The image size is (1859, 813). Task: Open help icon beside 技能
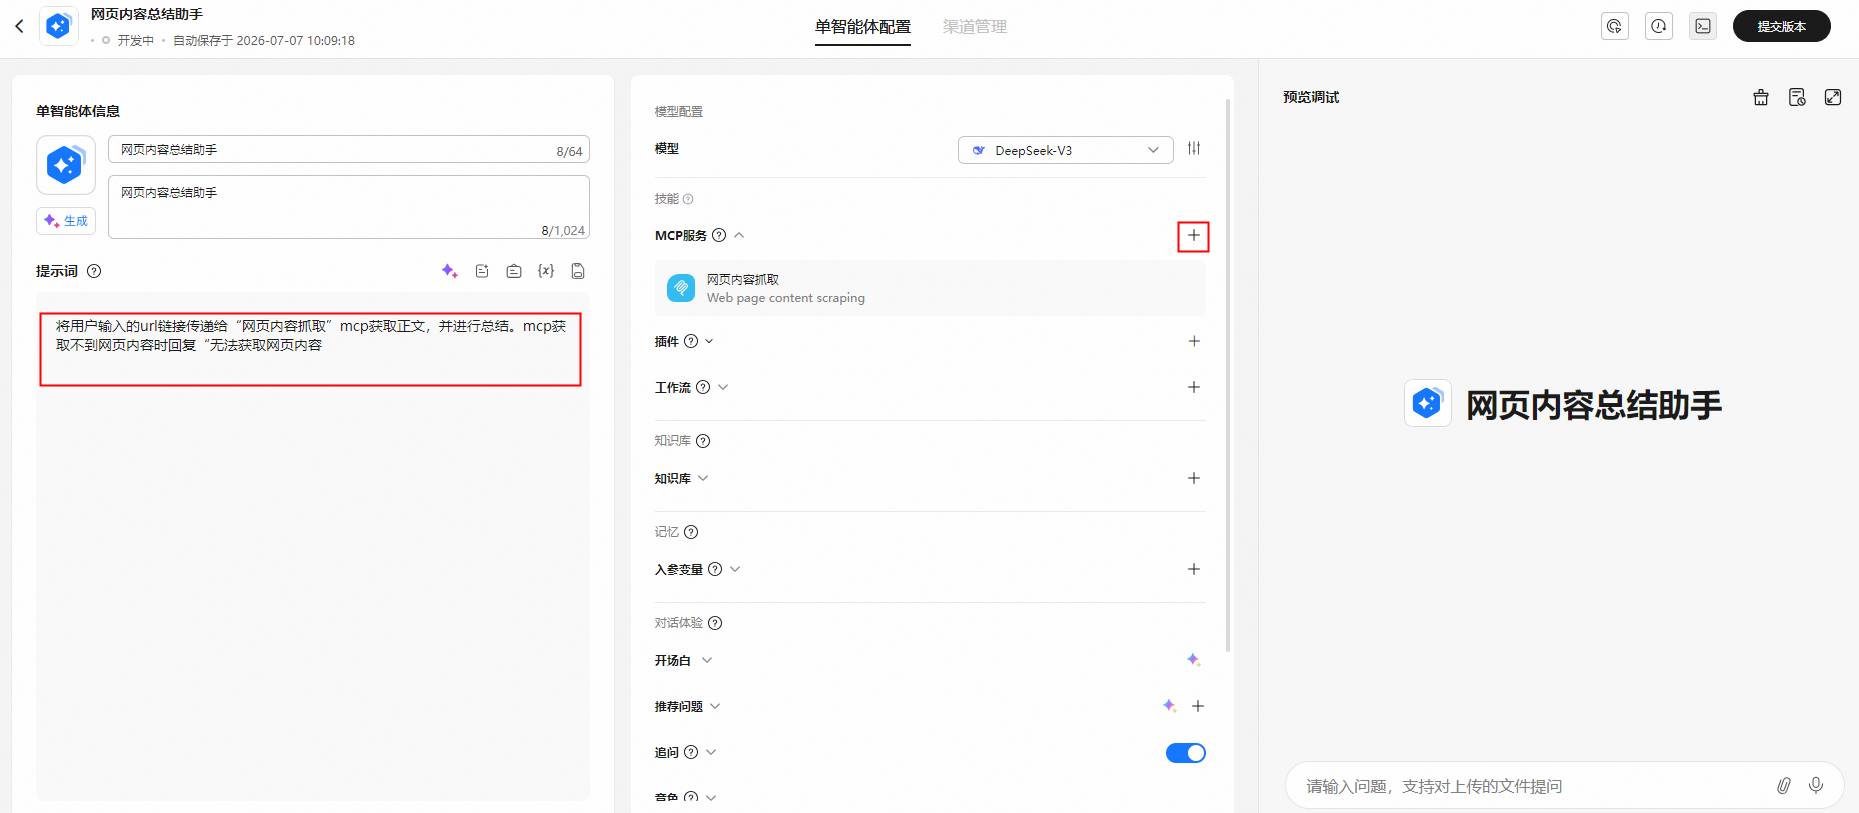click(688, 199)
